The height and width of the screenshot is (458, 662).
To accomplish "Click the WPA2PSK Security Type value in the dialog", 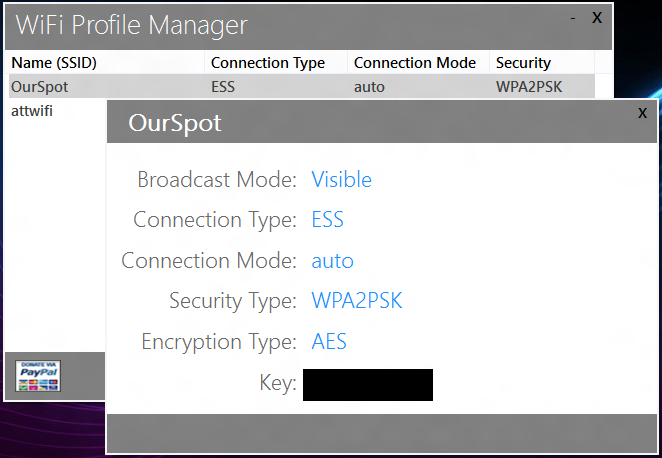I will click(357, 301).
